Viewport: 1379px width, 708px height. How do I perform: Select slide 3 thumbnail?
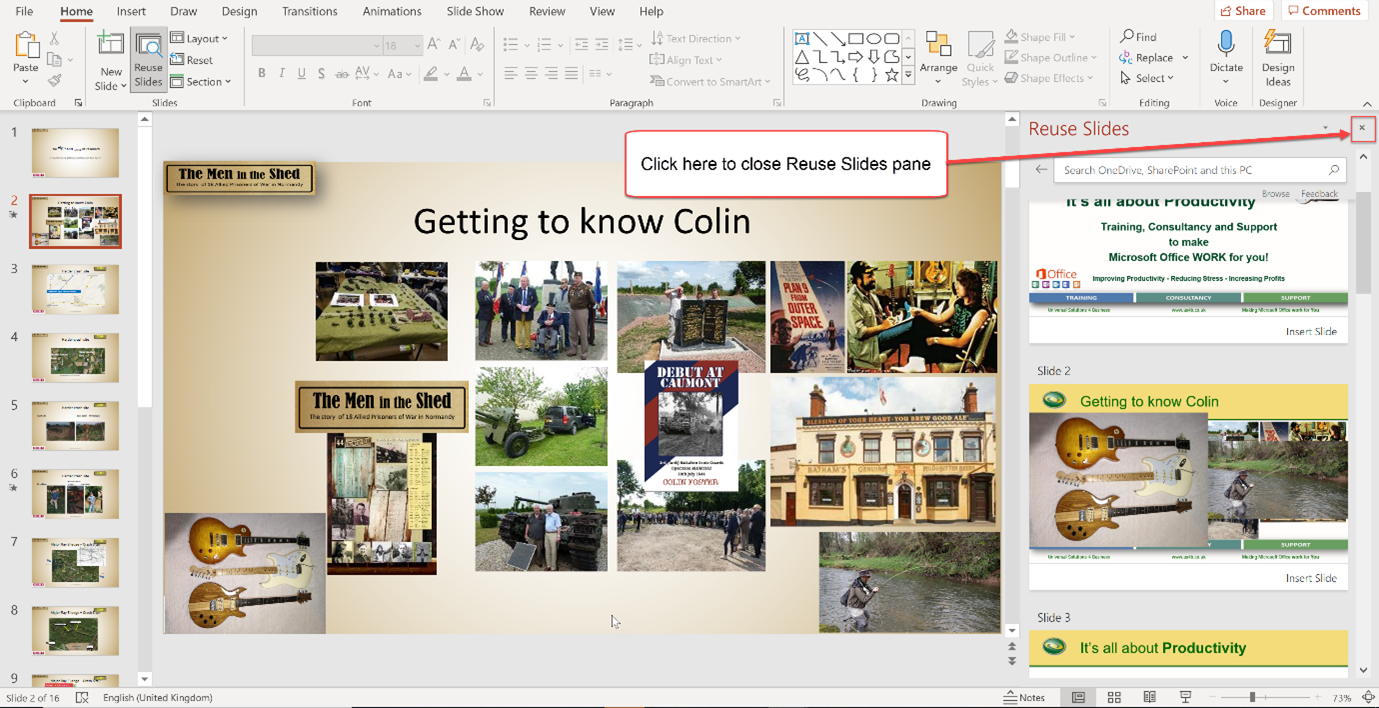point(75,289)
